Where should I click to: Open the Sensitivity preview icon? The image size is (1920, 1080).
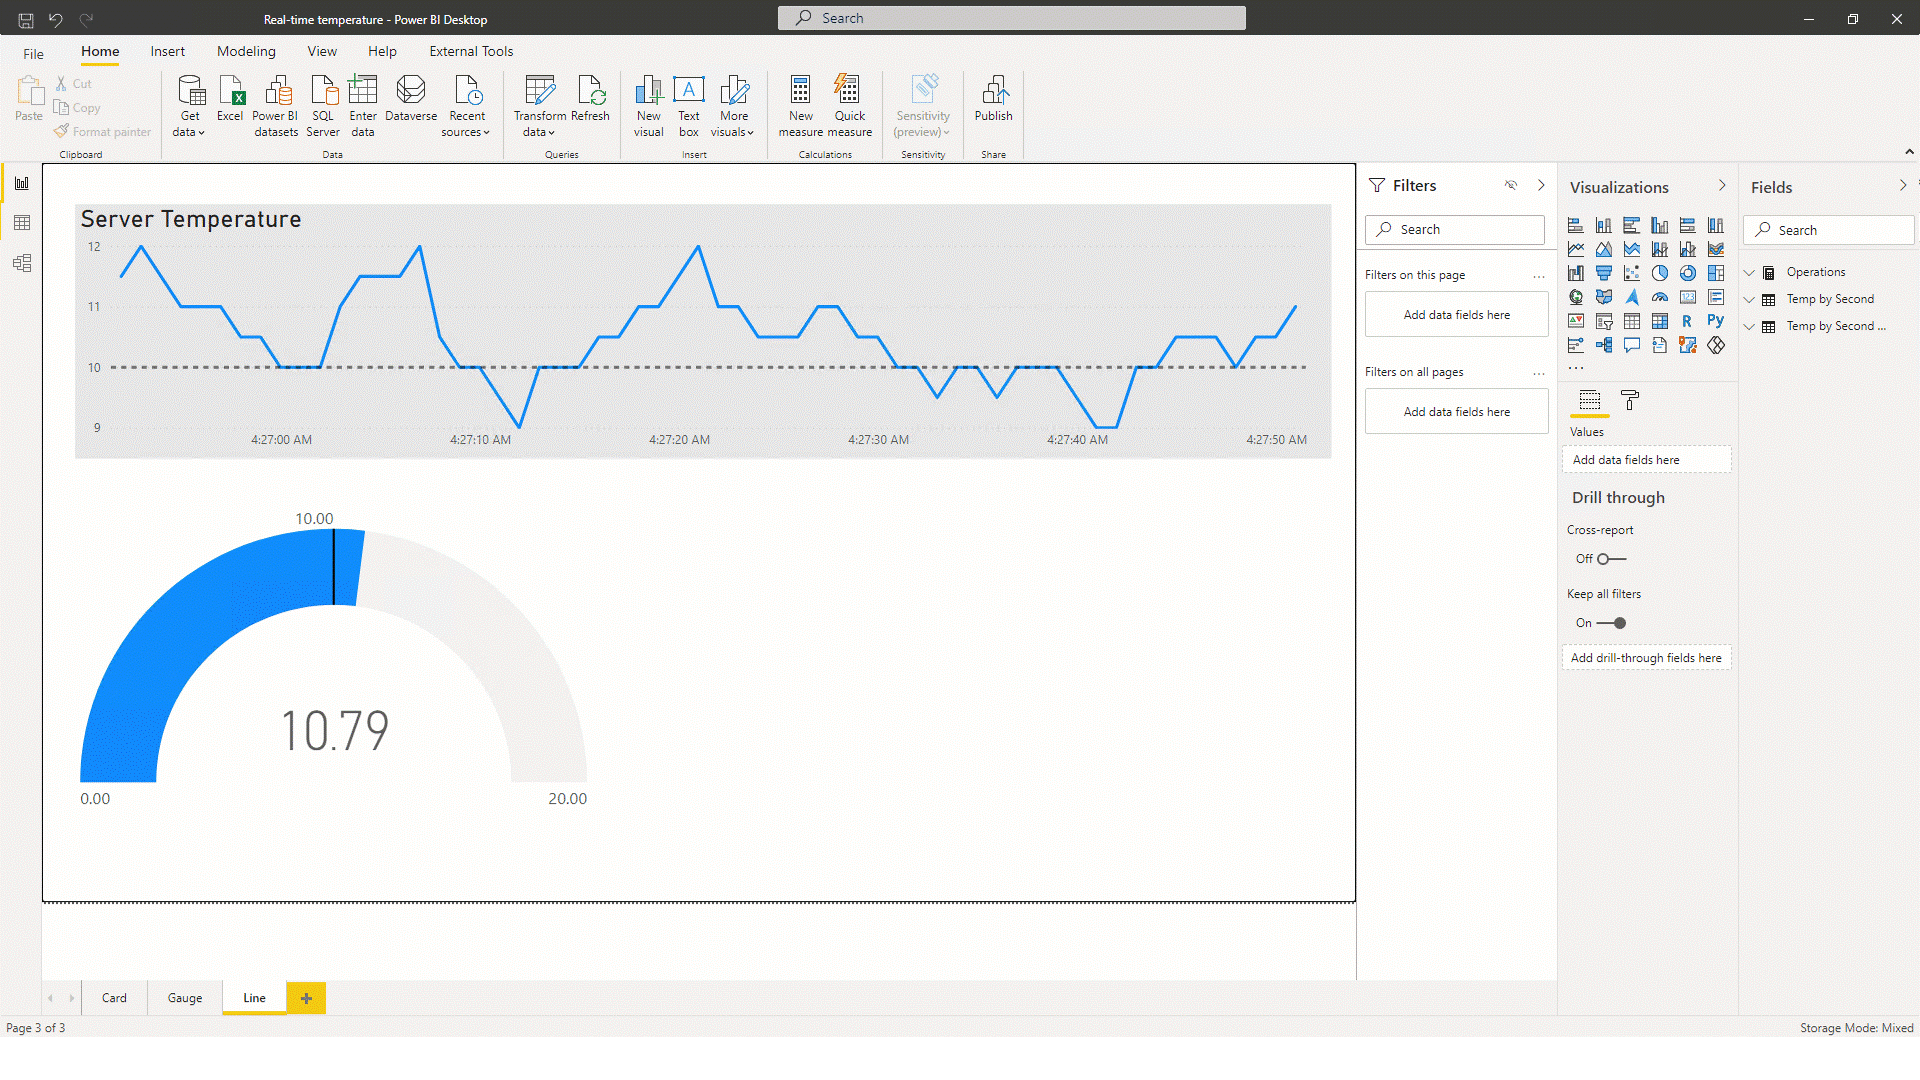click(x=923, y=103)
